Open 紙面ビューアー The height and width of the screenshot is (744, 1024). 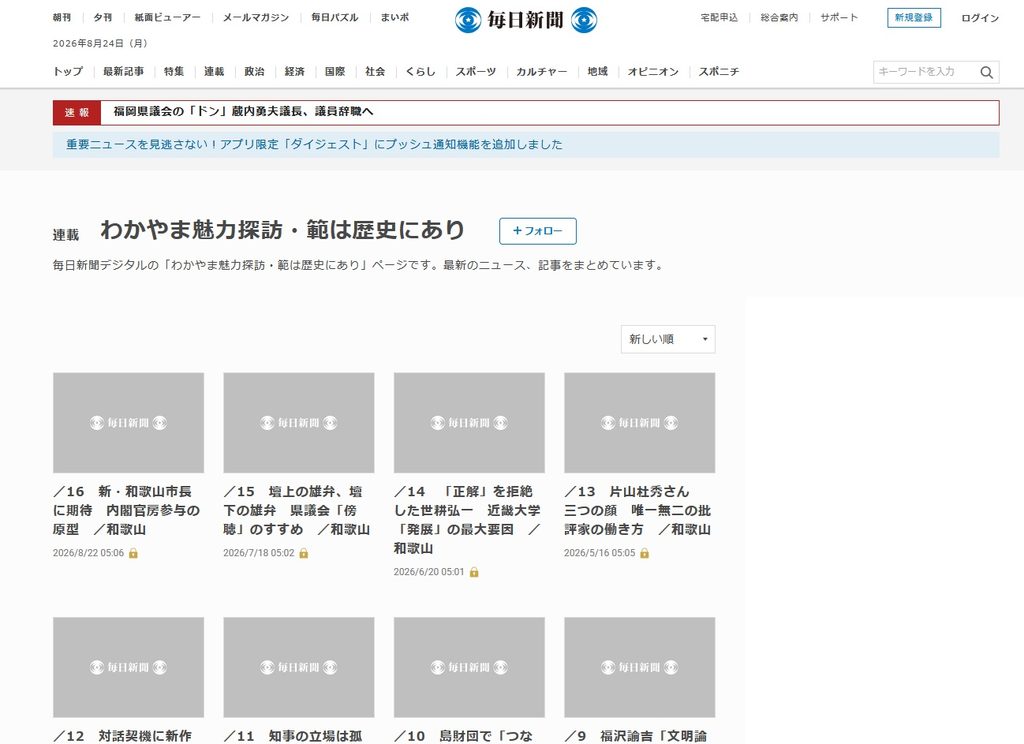click(x=167, y=18)
